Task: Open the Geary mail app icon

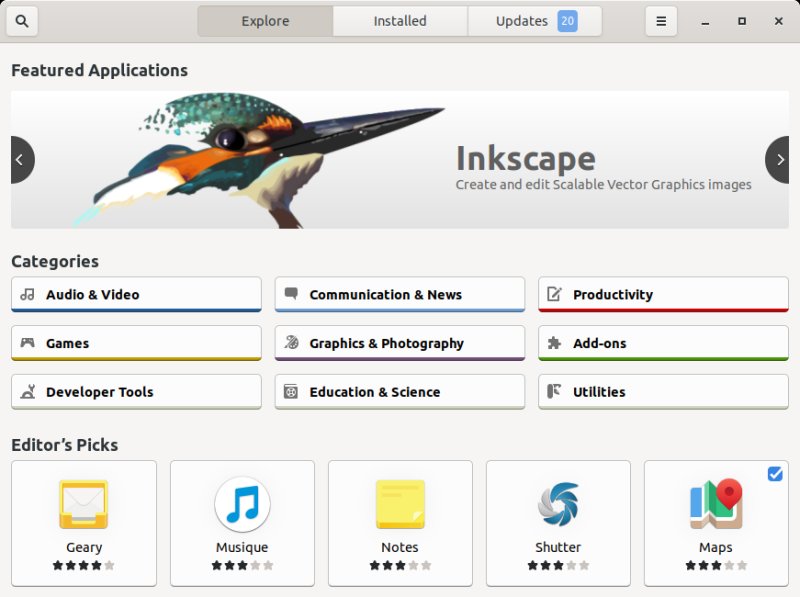Action: [83, 505]
